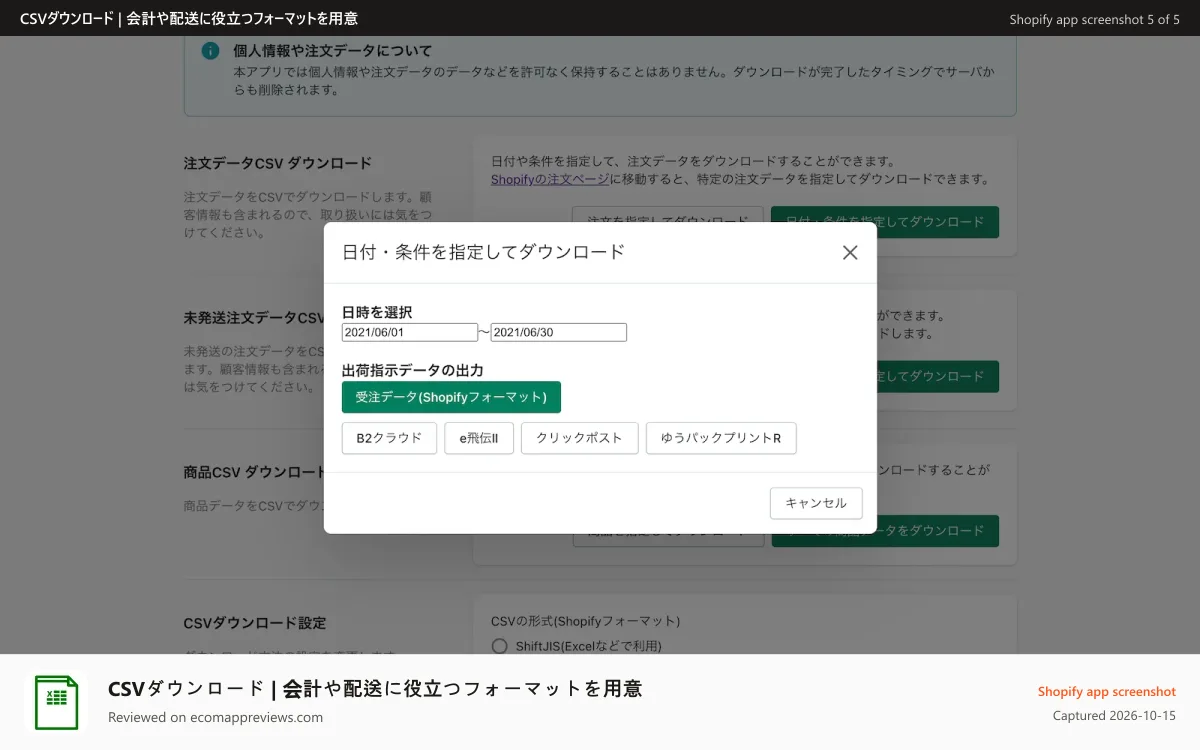
Task: Click the green spreadsheet app icon
Action: tap(57, 702)
